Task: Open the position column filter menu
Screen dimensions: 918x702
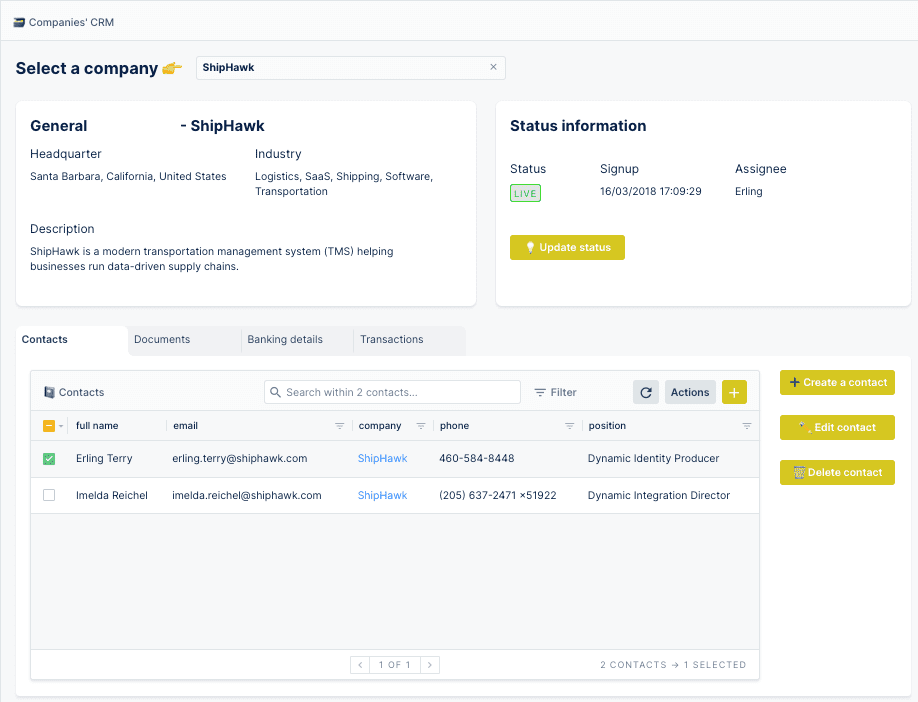Action: click(746, 426)
